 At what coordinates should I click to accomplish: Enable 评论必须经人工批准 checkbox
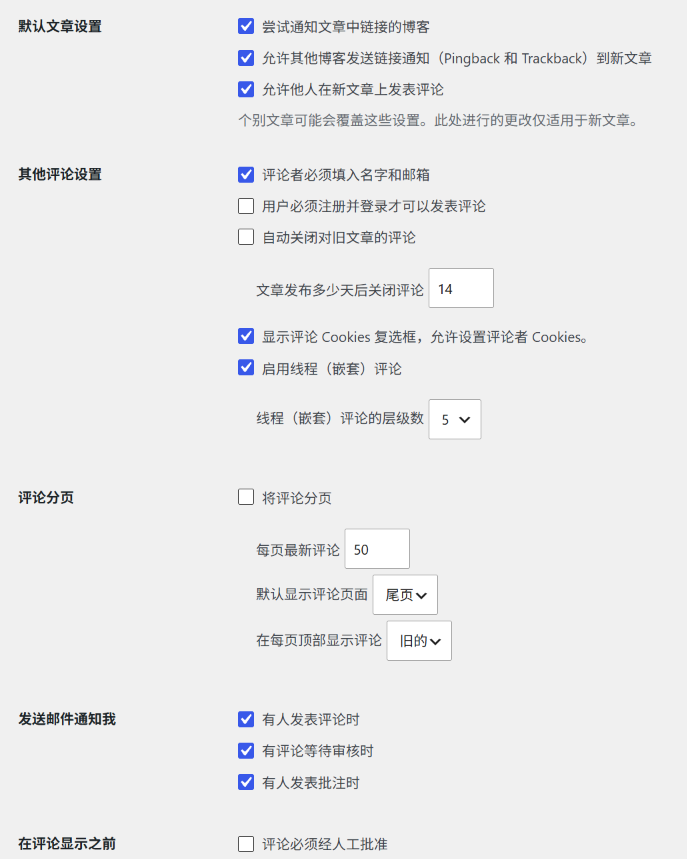click(246, 844)
